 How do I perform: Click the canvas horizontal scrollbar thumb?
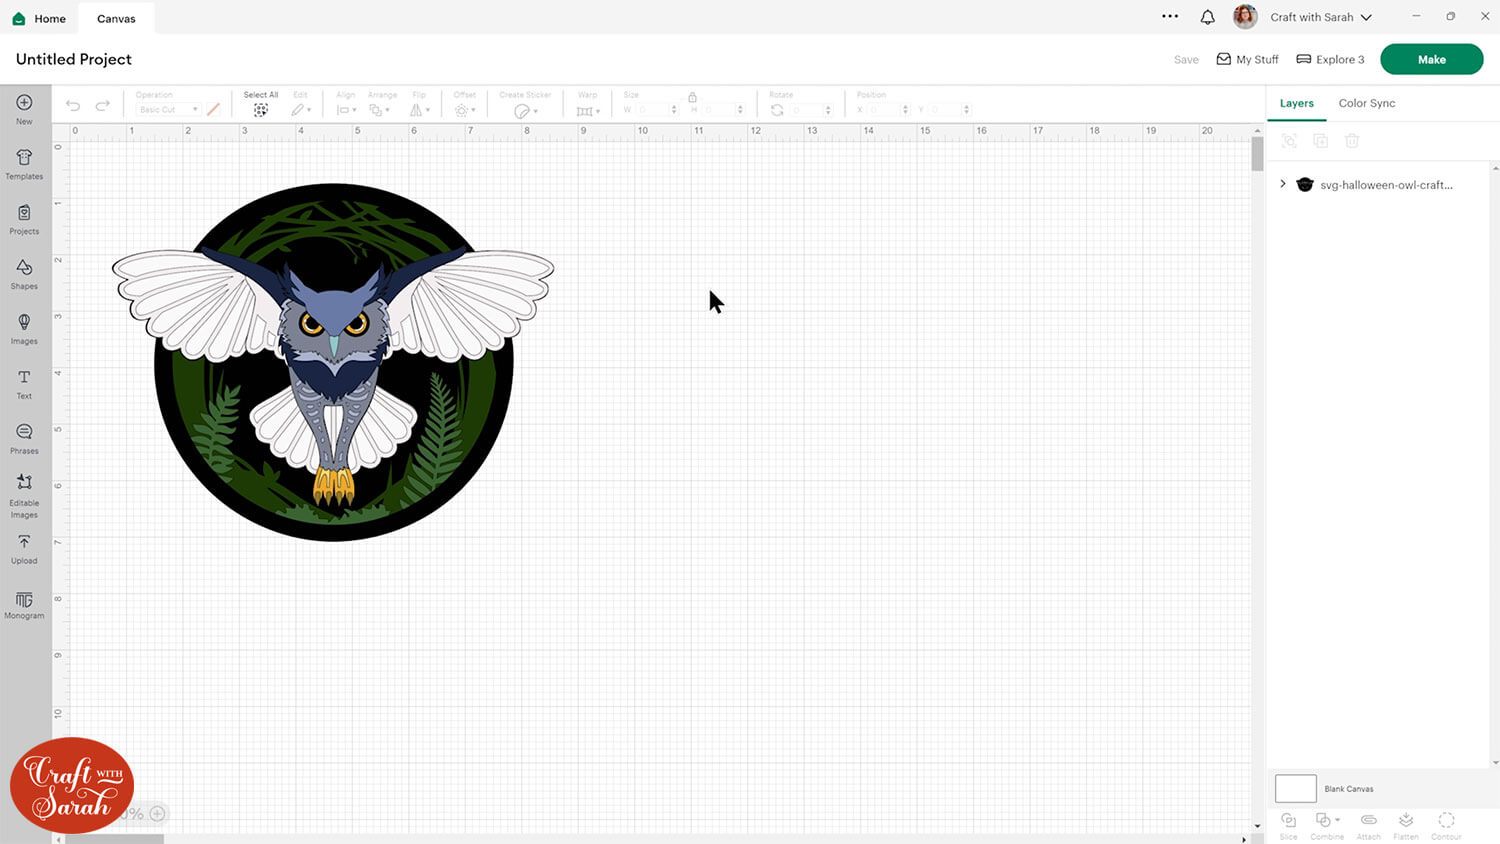(x=114, y=839)
